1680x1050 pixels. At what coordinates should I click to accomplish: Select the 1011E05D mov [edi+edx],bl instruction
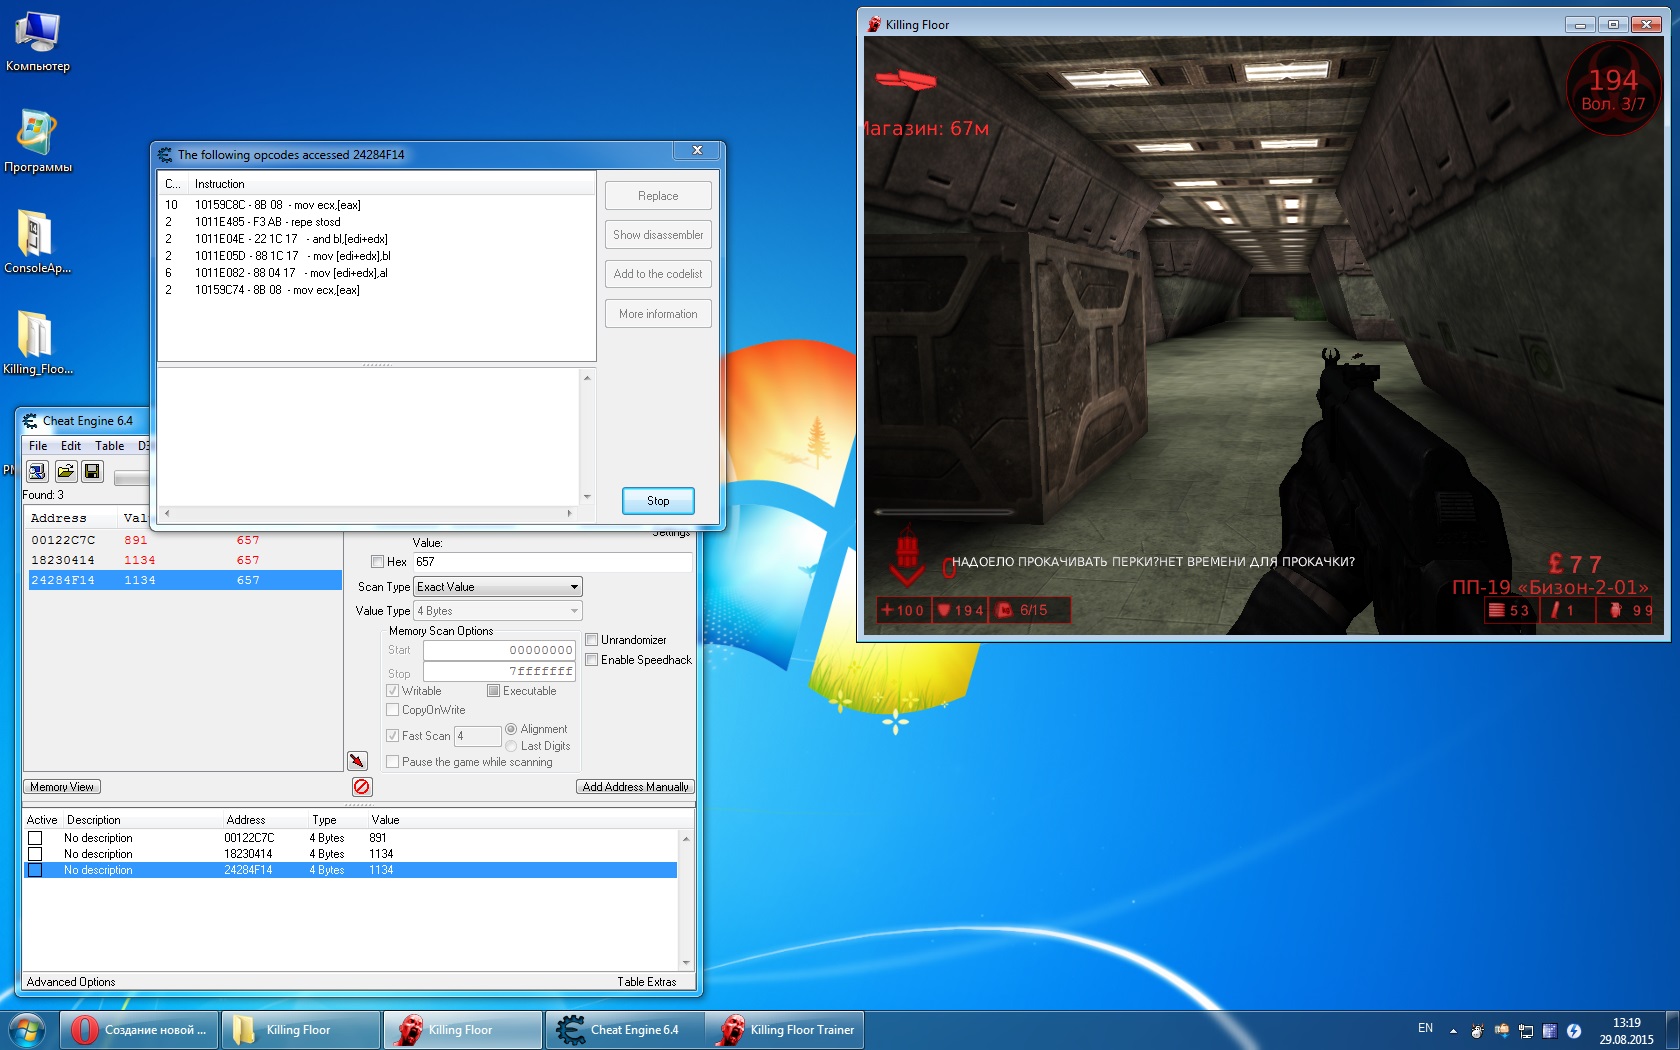coord(376,256)
